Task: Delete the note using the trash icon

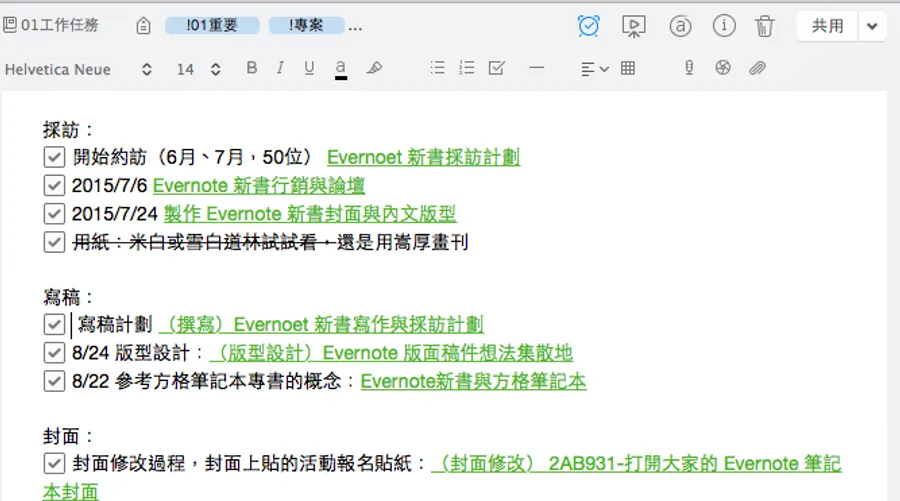Action: (x=765, y=26)
